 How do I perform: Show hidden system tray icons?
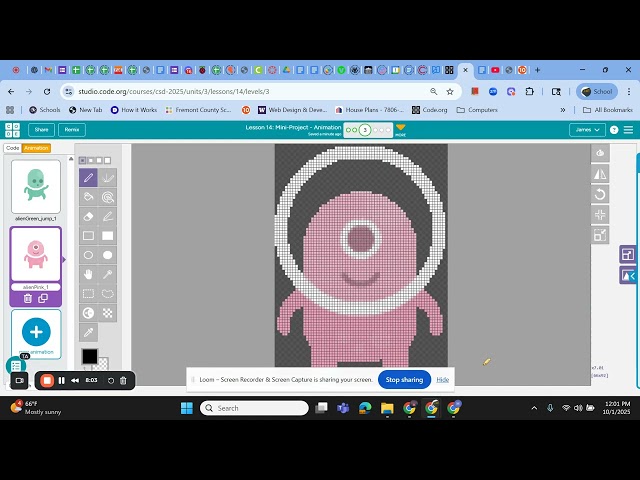coord(534,408)
